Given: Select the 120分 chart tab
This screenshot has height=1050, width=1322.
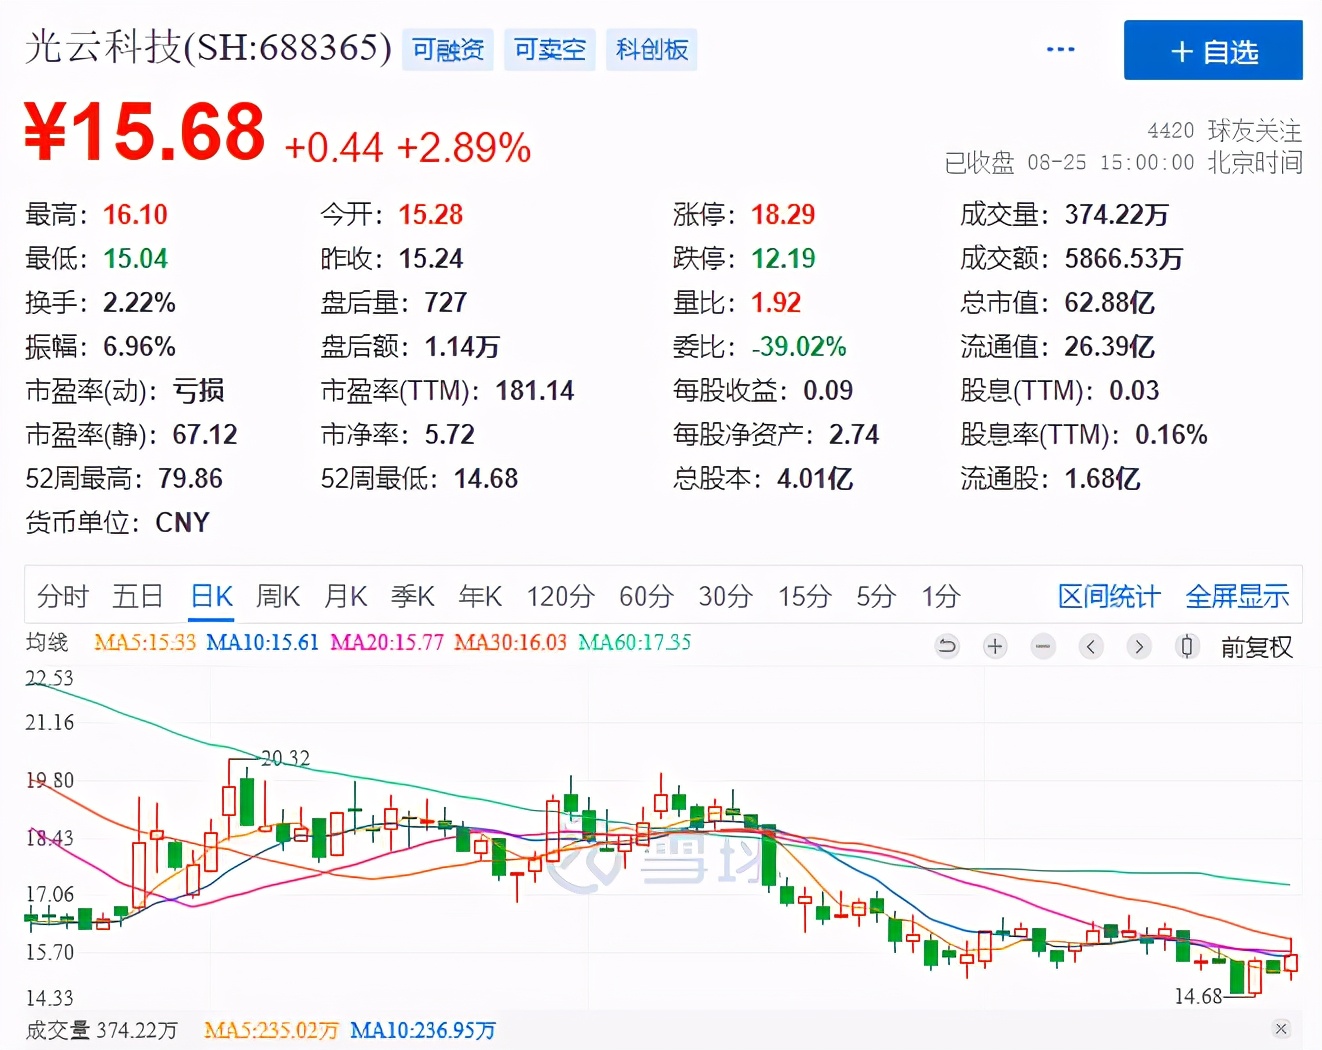Looking at the screenshot, I should tap(560, 597).
